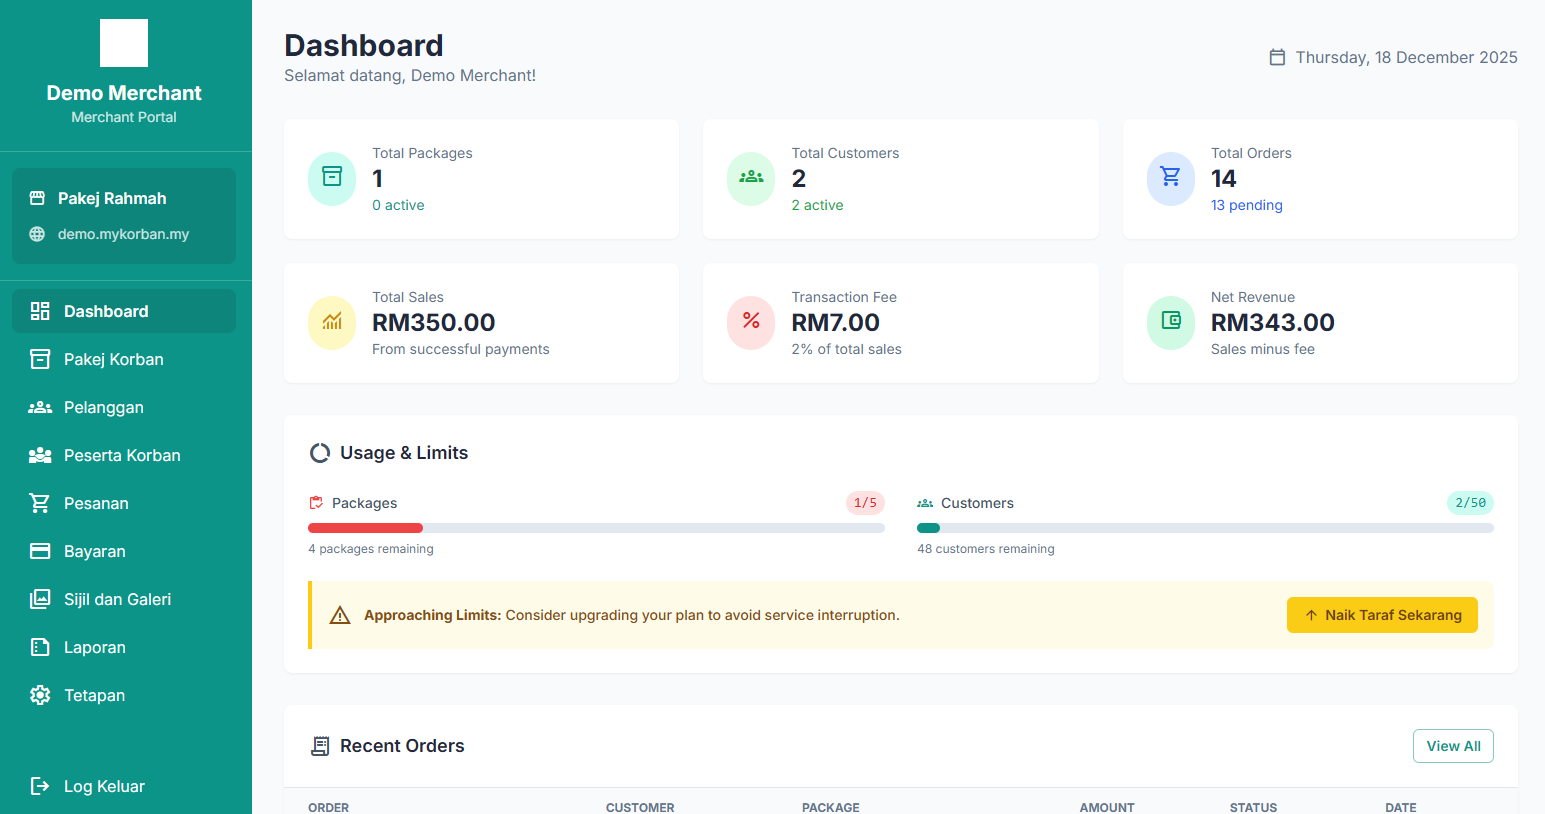The image size is (1545, 814).
Task: Click the Pesanan shopping cart icon
Action: click(40, 503)
